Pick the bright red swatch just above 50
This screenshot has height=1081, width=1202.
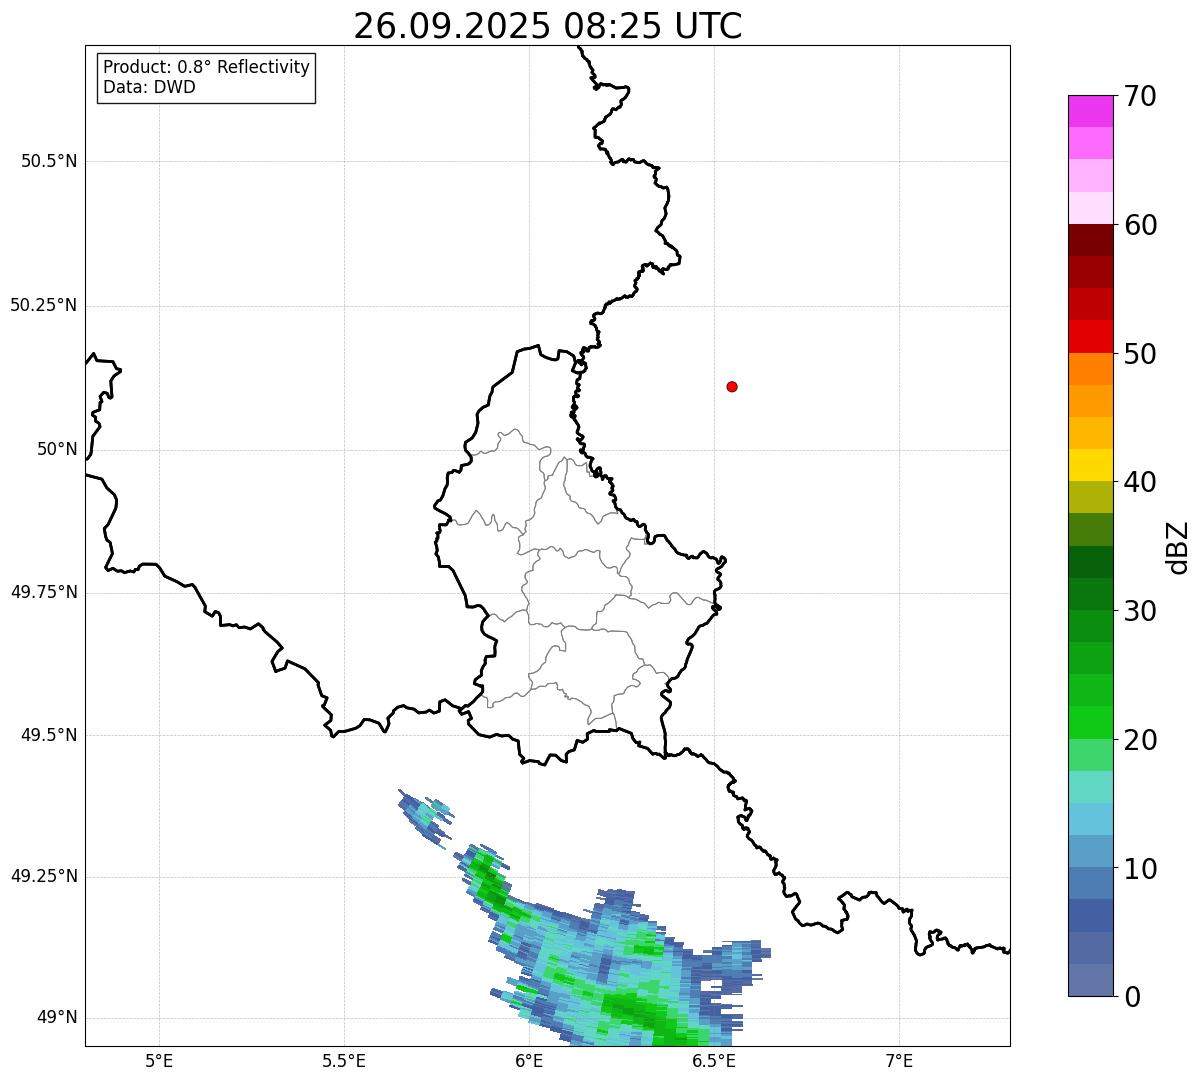1090,337
